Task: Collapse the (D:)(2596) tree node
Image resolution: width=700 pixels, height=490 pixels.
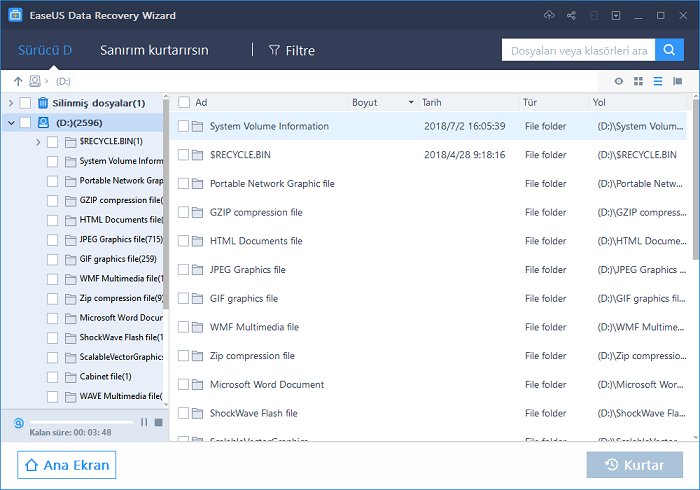Action: 10,122
